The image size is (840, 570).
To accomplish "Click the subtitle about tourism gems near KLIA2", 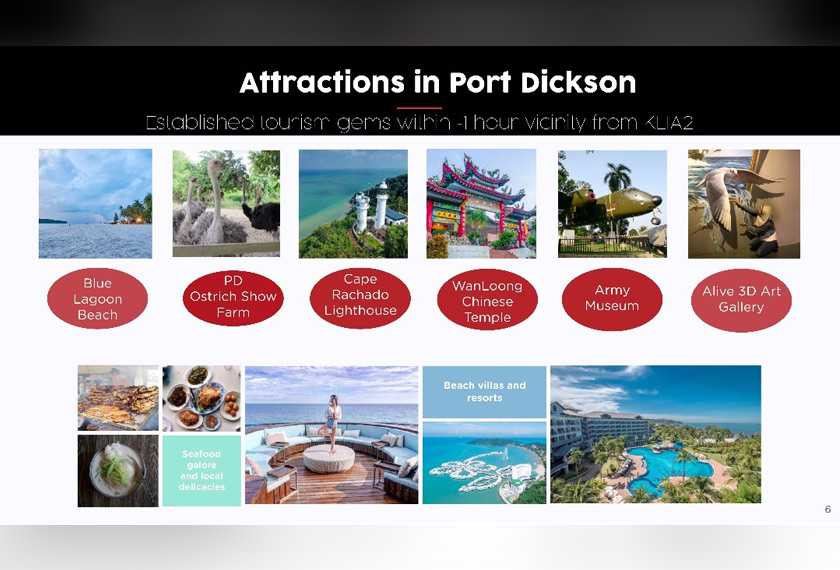I will tap(419, 123).
